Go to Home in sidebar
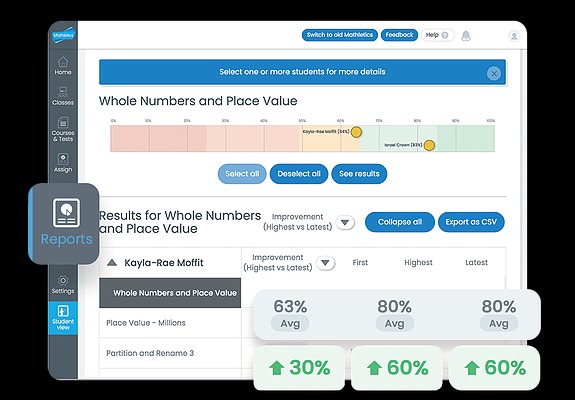The width and height of the screenshot is (575, 400). tap(63, 66)
